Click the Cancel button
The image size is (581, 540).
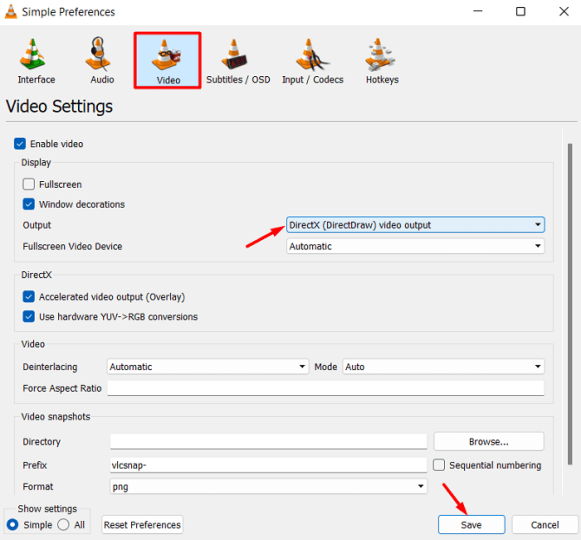pos(545,524)
